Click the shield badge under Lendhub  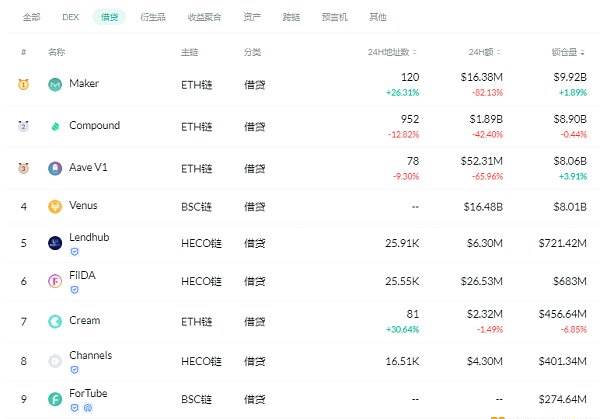[x=75, y=252]
